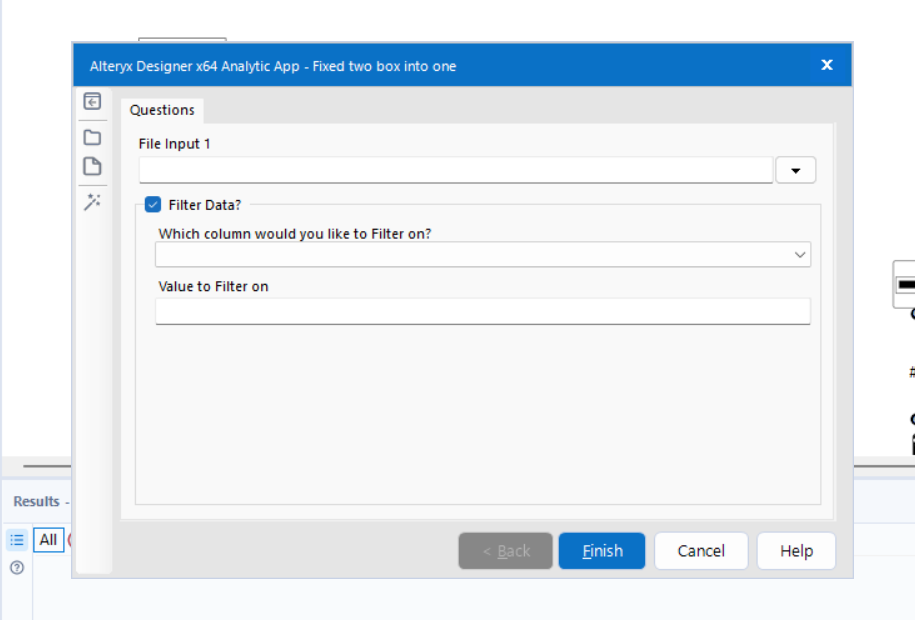Click the Results panel header
The height and width of the screenshot is (620, 915).
tap(36, 501)
